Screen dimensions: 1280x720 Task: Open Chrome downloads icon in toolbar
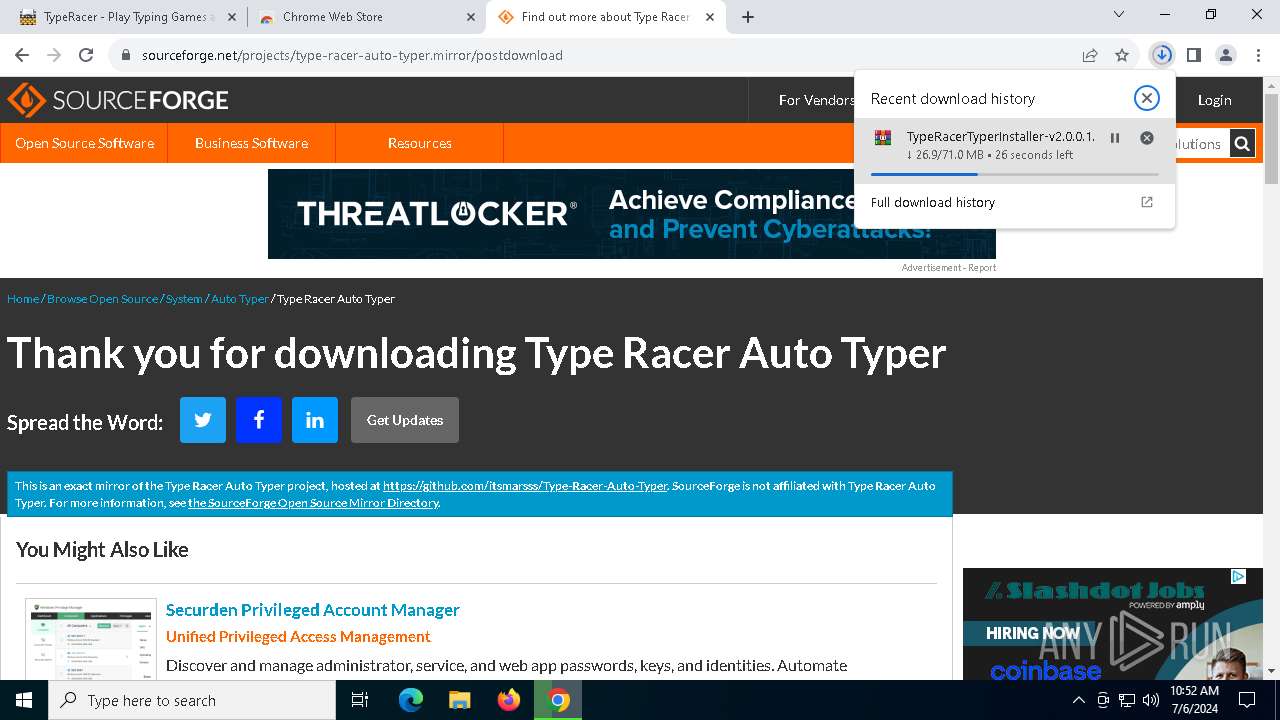[1162, 55]
